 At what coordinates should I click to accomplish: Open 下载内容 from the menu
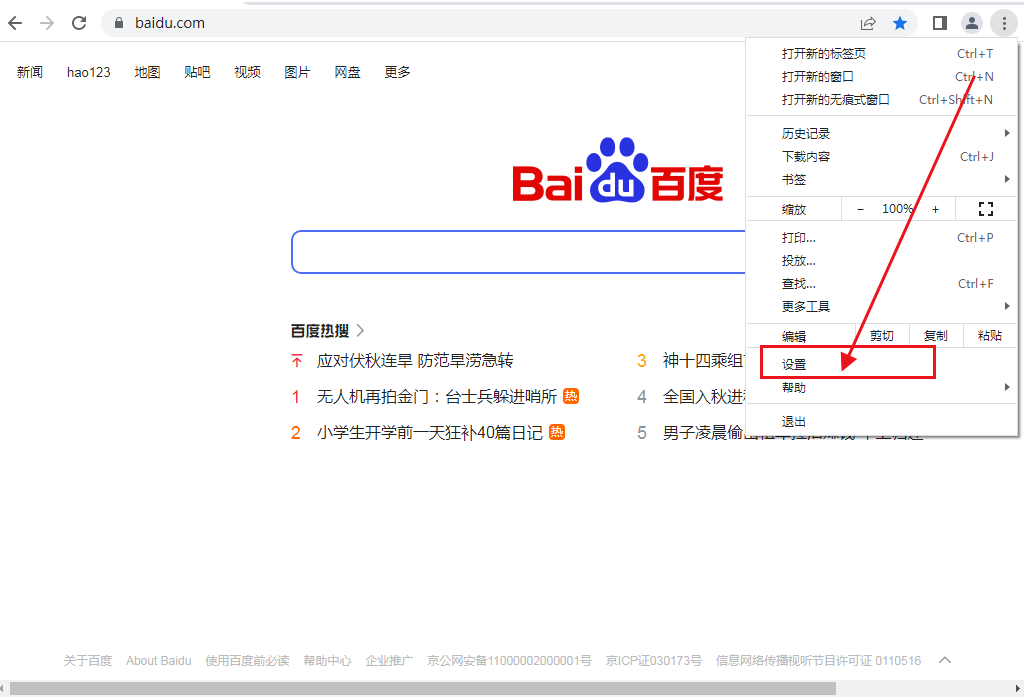point(882,156)
